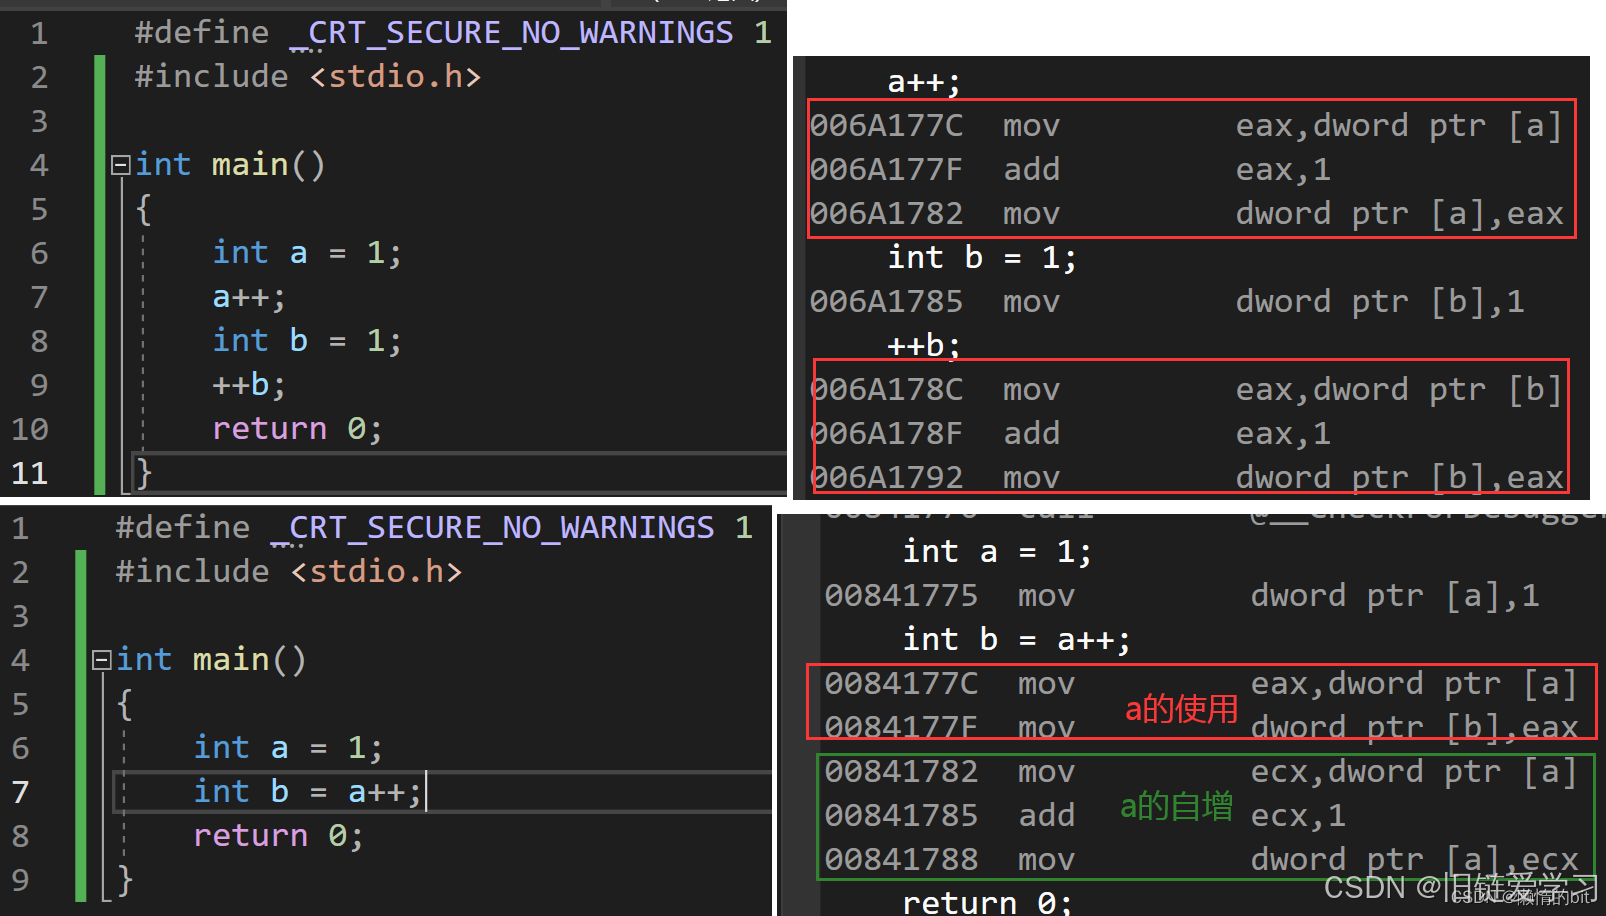The width and height of the screenshot is (1606, 916).
Task: Click line number 11 in top editor
Action: click(30, 473)
